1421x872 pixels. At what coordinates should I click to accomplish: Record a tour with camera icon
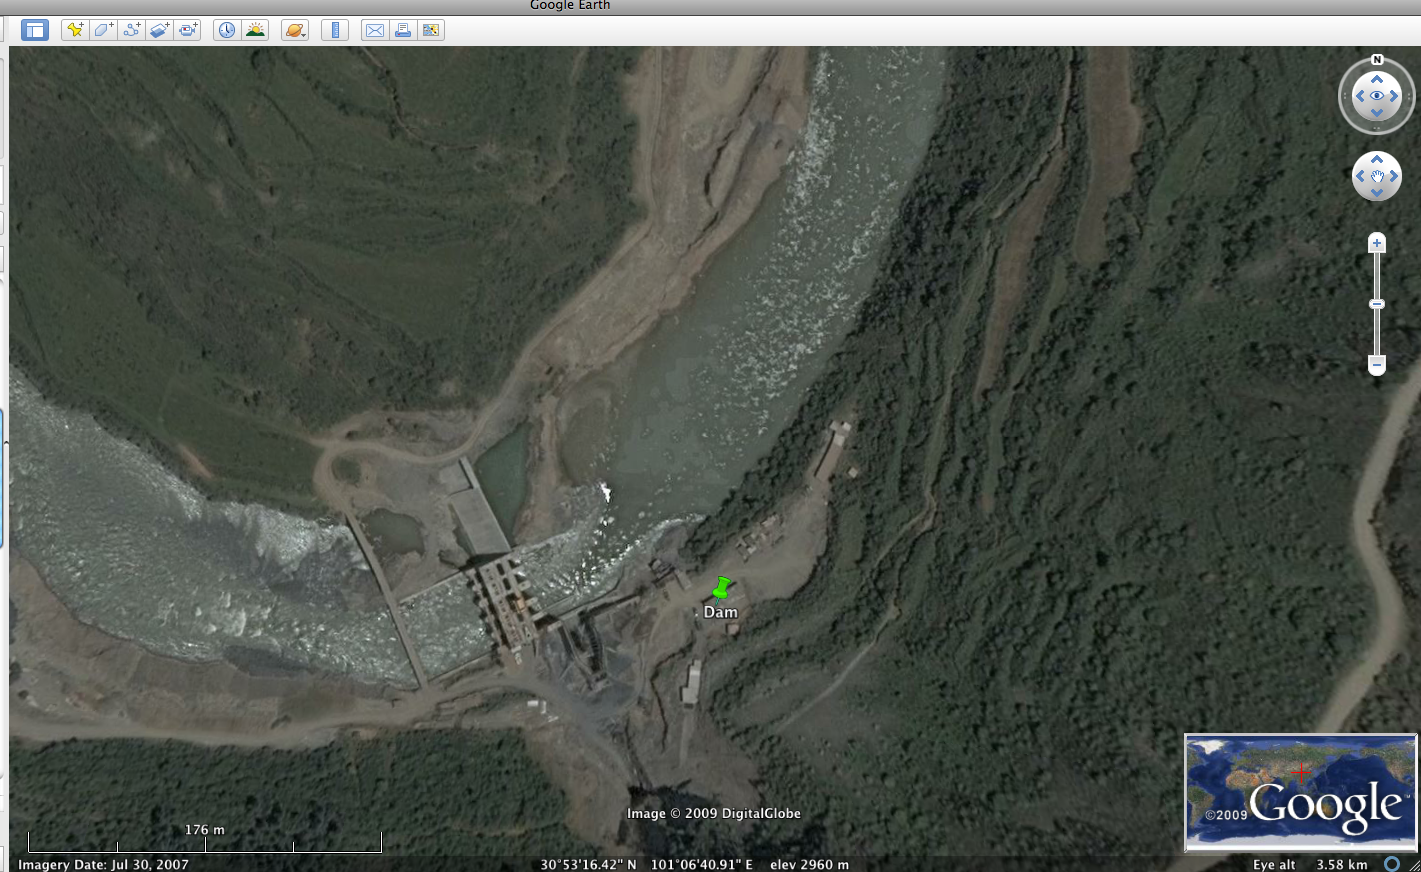187,30
